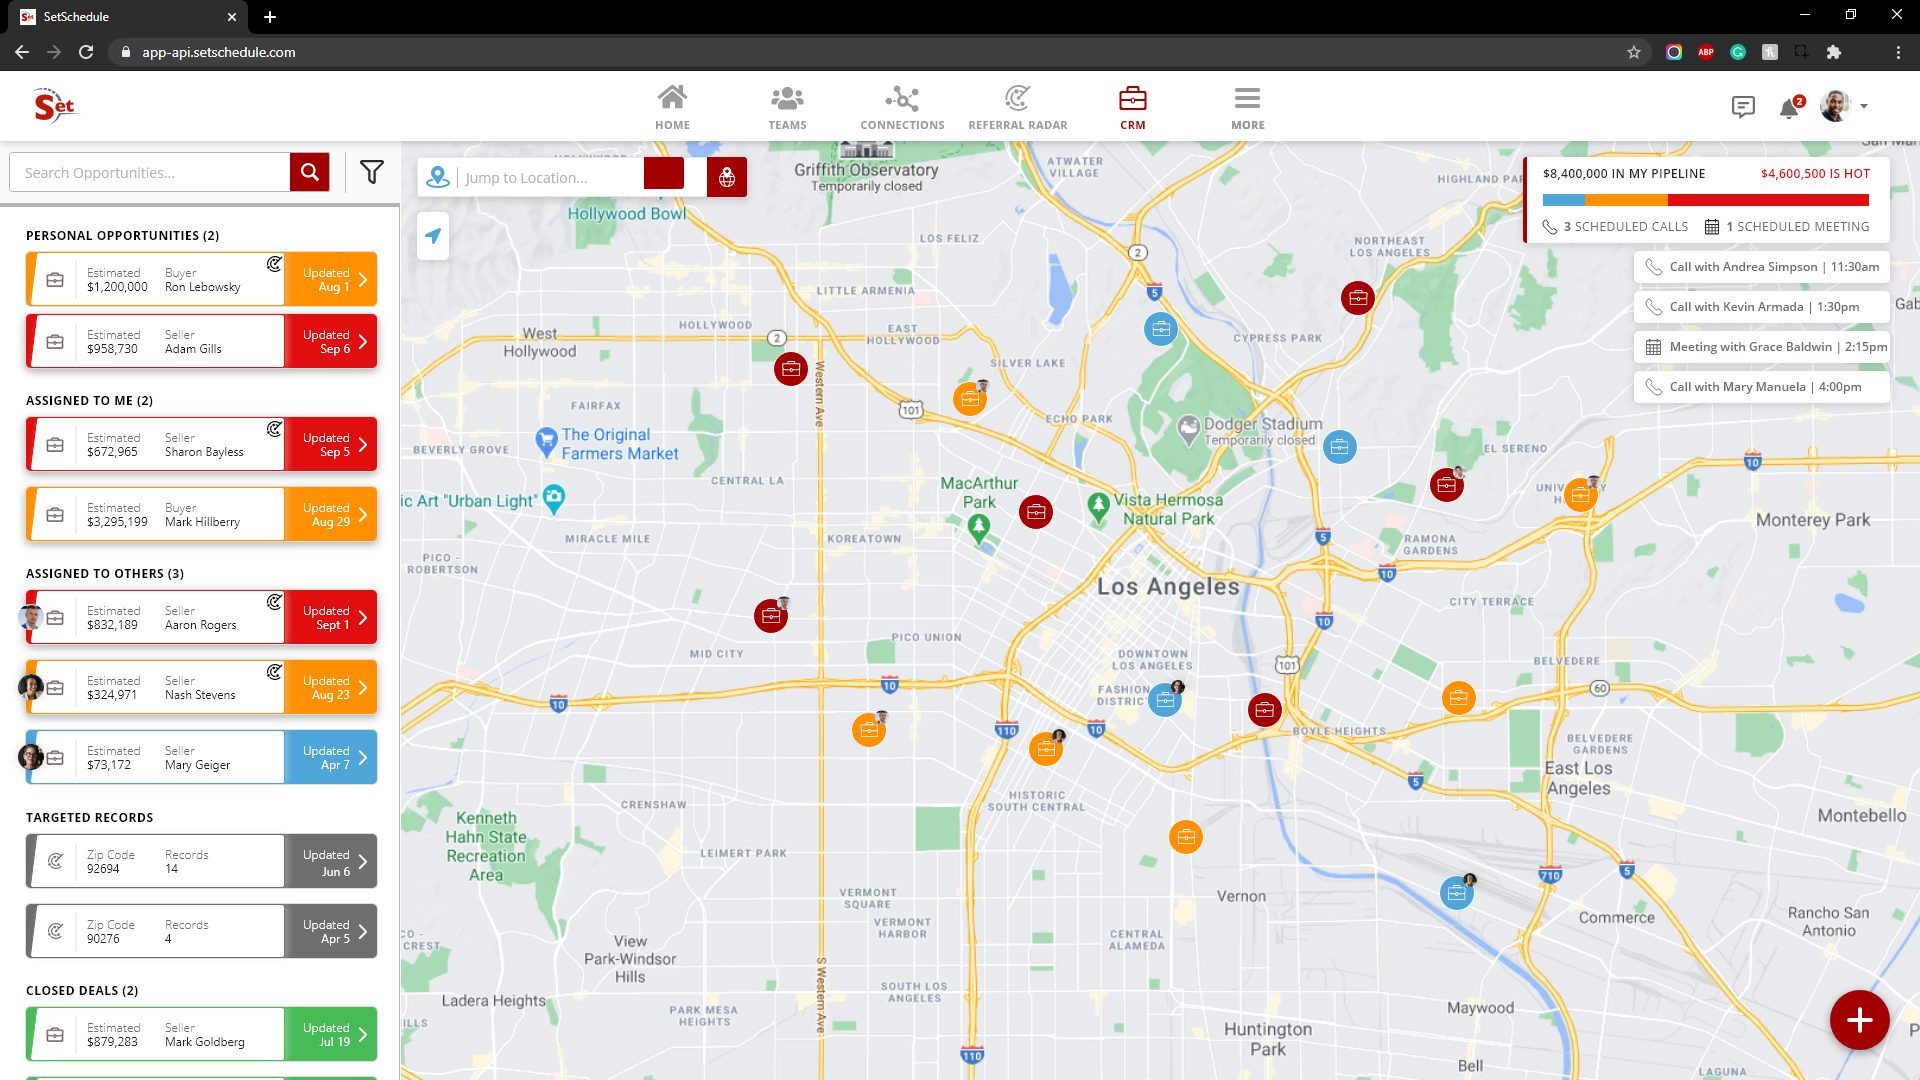Open the More menu
Screen dimensions: 1920x1080
(x=1247, y=108)
